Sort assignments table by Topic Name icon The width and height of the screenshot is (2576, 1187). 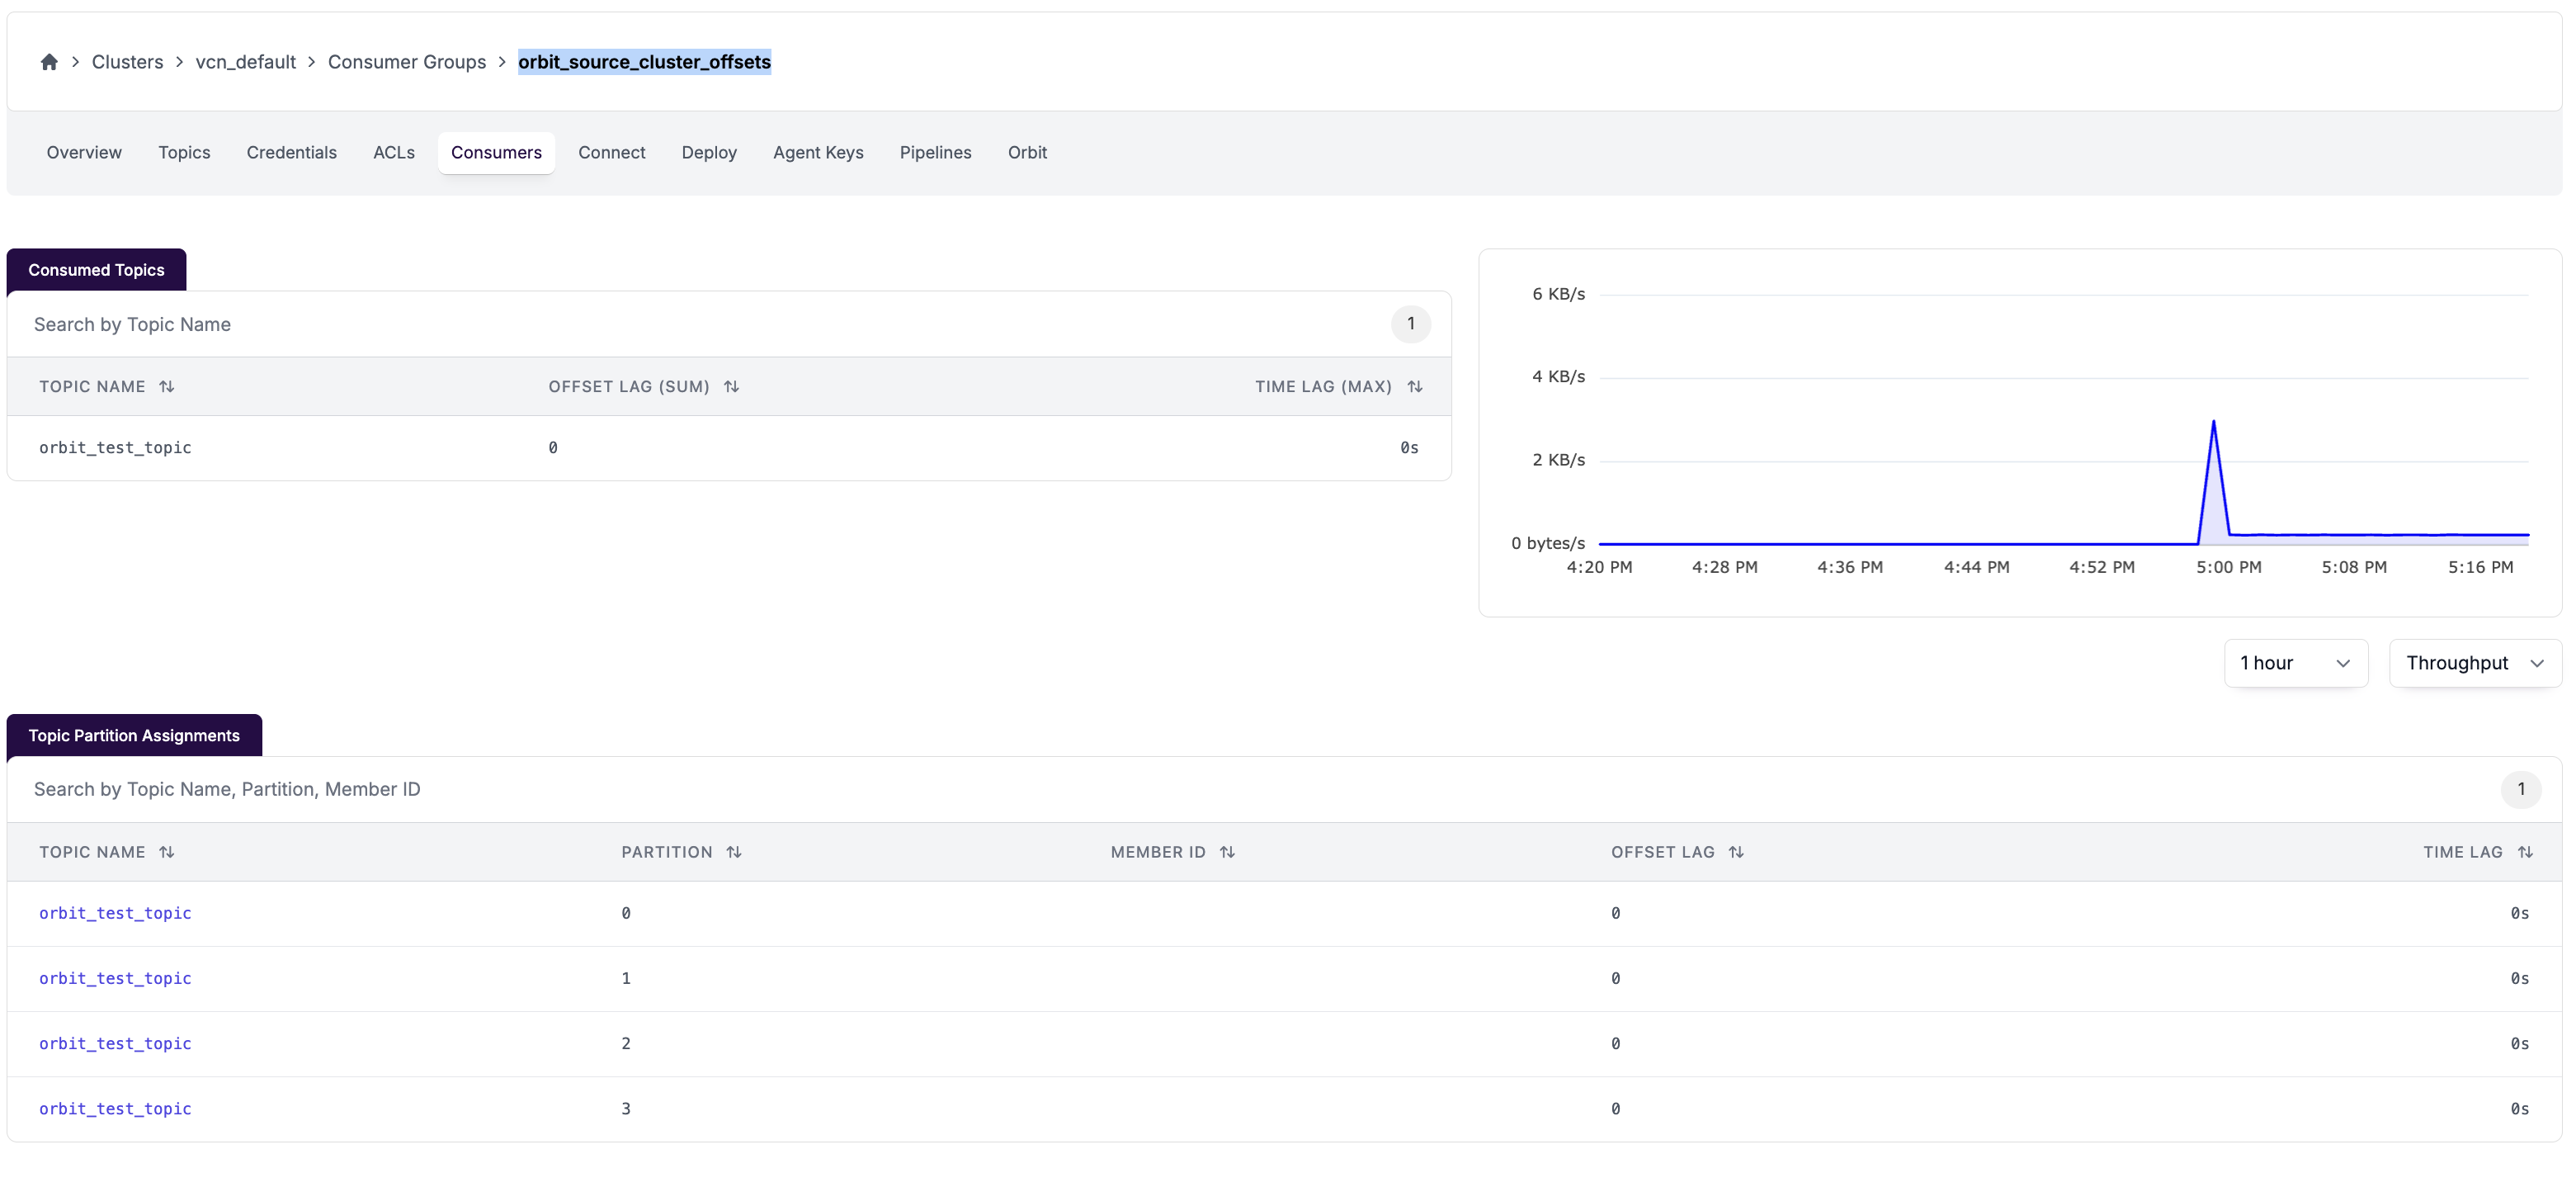tap(167, 852)
